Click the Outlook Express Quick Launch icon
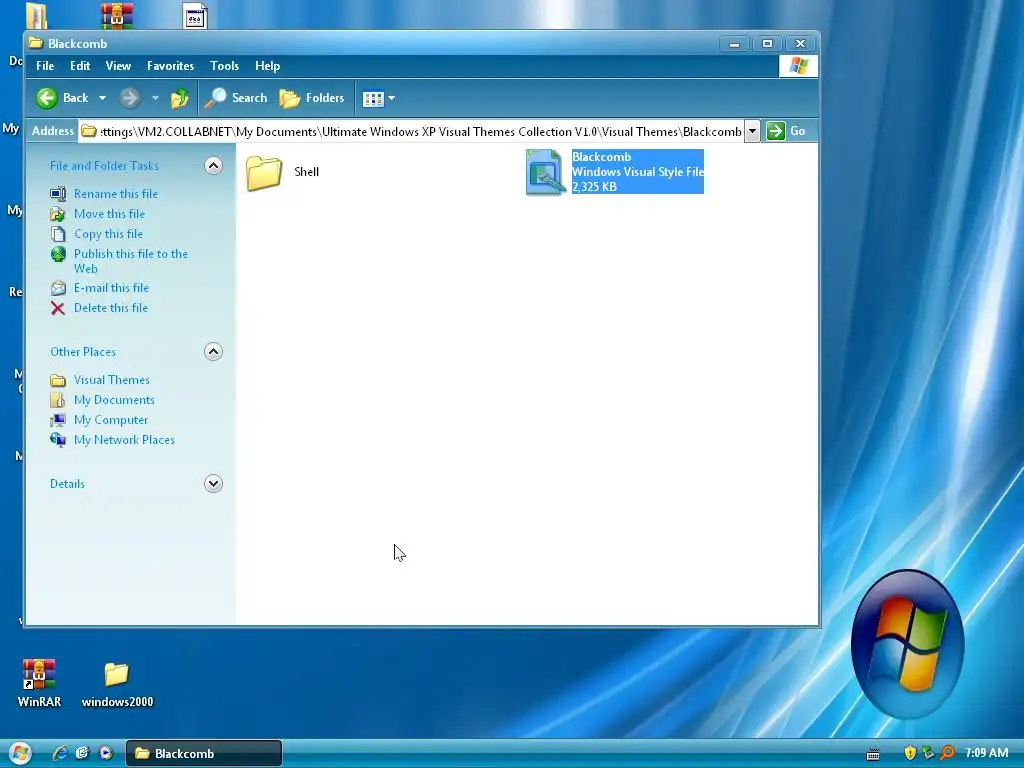Image resolution: width=1024 pixels, height=768 pixels. coord(82,753)
